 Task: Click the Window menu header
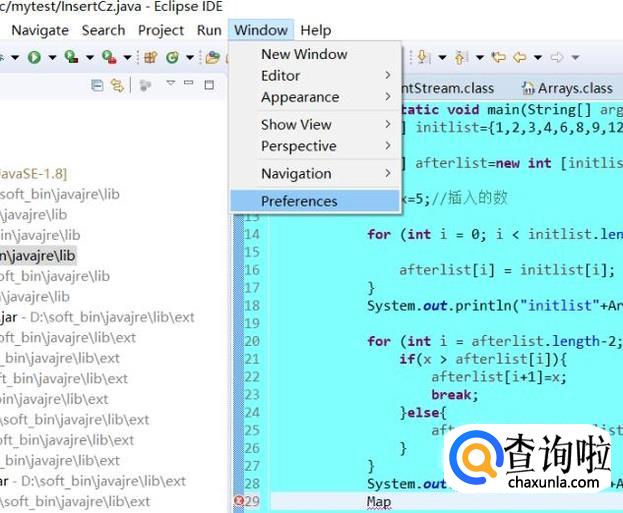point(261,30)
